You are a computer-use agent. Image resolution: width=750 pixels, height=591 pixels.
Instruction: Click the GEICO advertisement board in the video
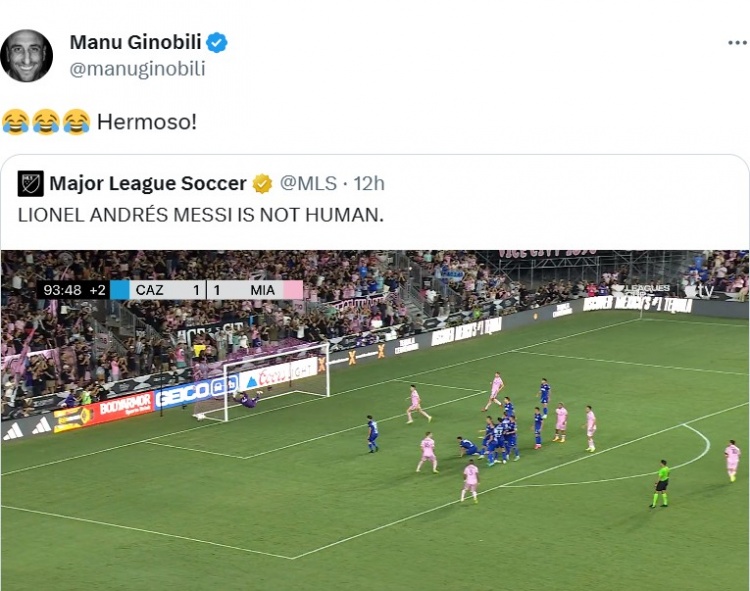point(197,392)
